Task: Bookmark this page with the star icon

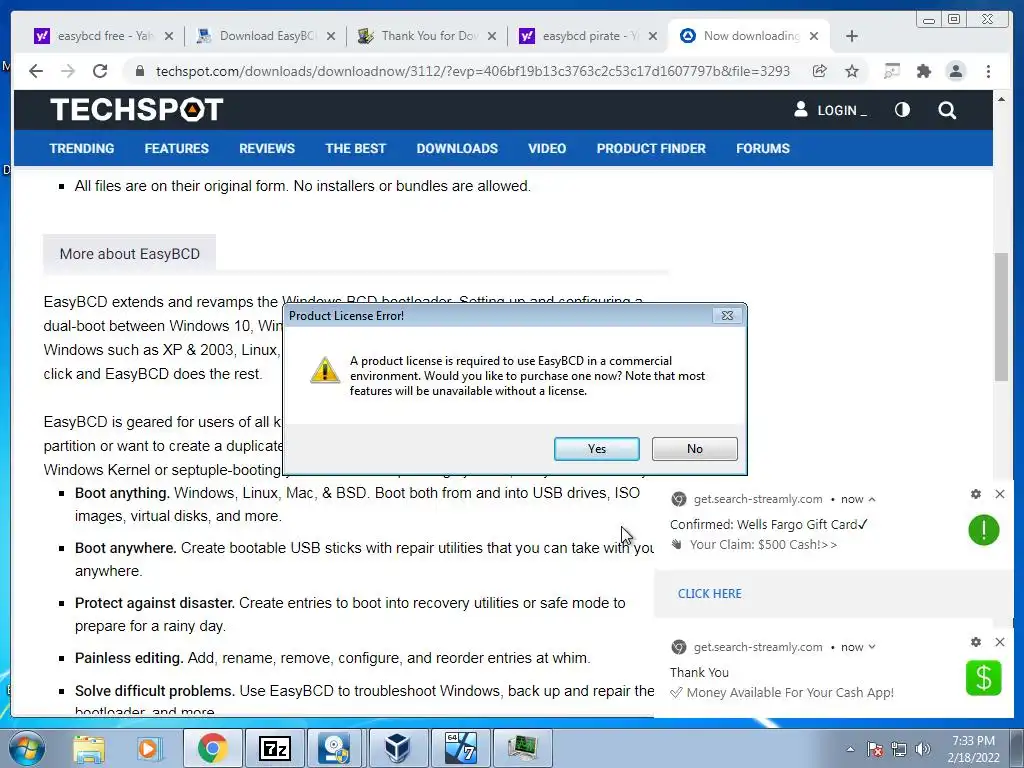Action: 852,71
